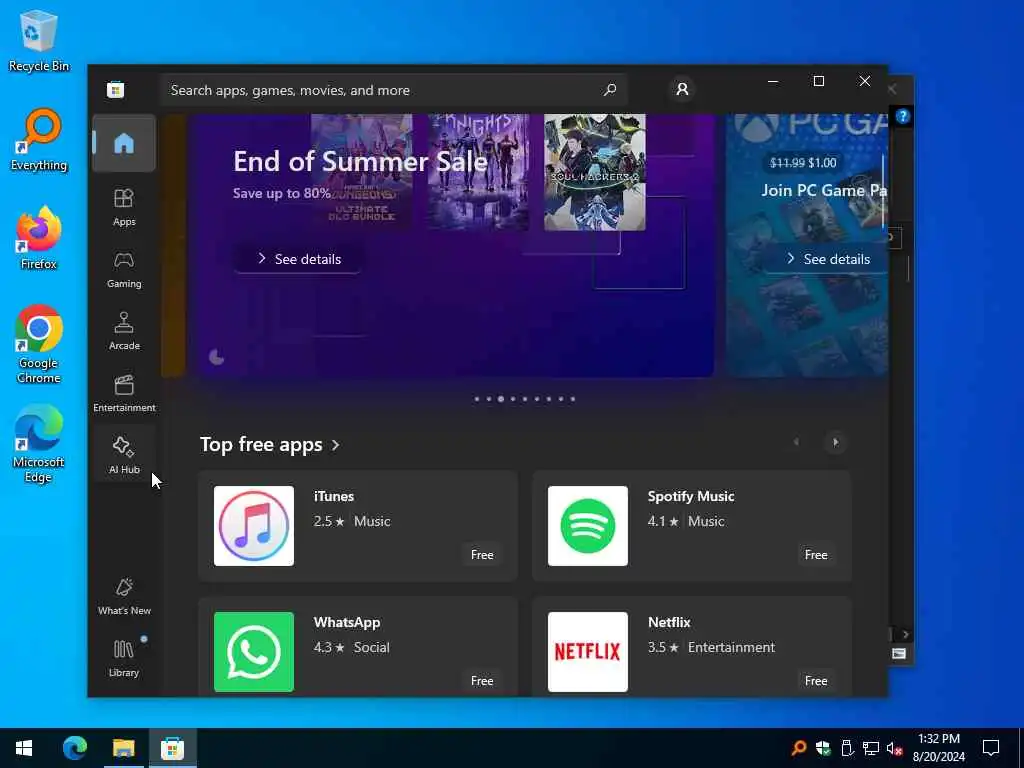1024x768 pixels.
Task: Show next Top free apps page arrow
Action: coord(835,442)
